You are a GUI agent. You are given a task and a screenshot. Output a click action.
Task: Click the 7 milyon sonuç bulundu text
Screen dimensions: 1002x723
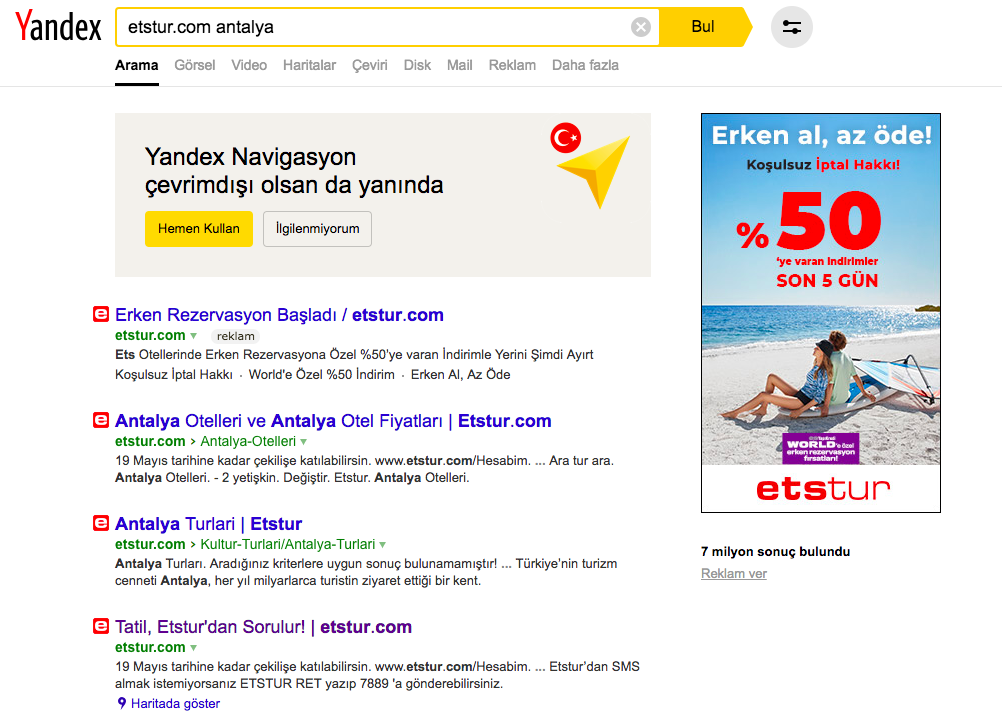pos(775,552)
